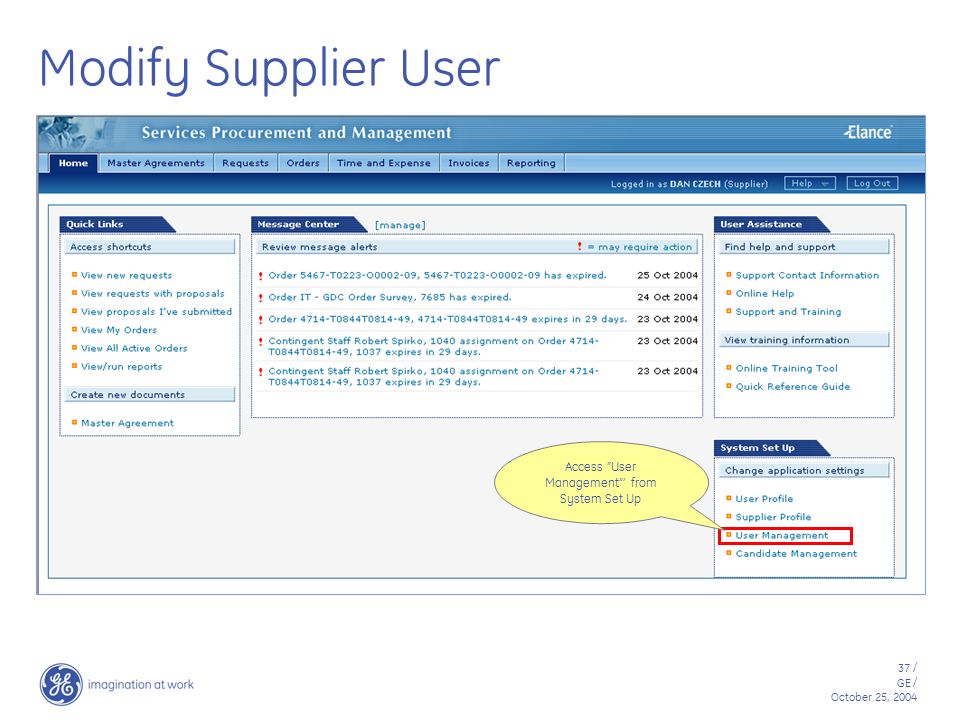Open the Order 4714 expires in 29 days message

[x=448, y=319]
